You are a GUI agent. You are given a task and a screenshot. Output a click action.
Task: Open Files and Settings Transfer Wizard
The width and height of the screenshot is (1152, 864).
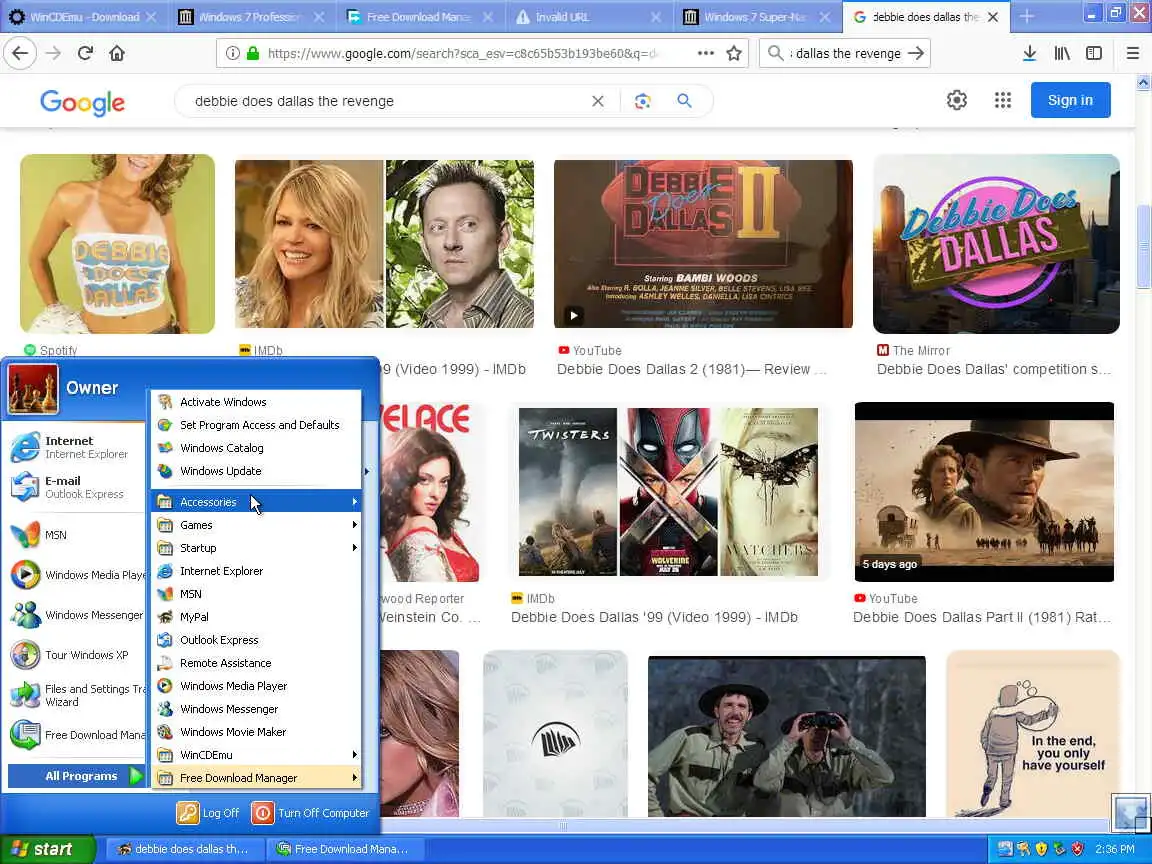coord(76,695)
